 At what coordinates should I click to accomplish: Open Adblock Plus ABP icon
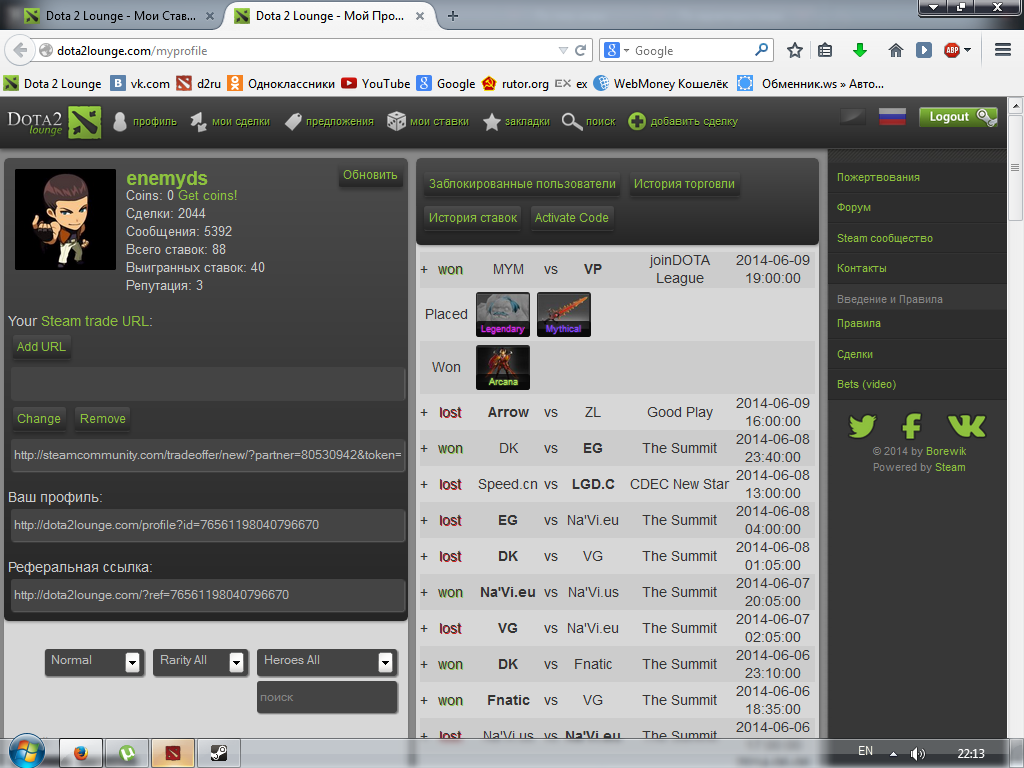click(952, 50)
